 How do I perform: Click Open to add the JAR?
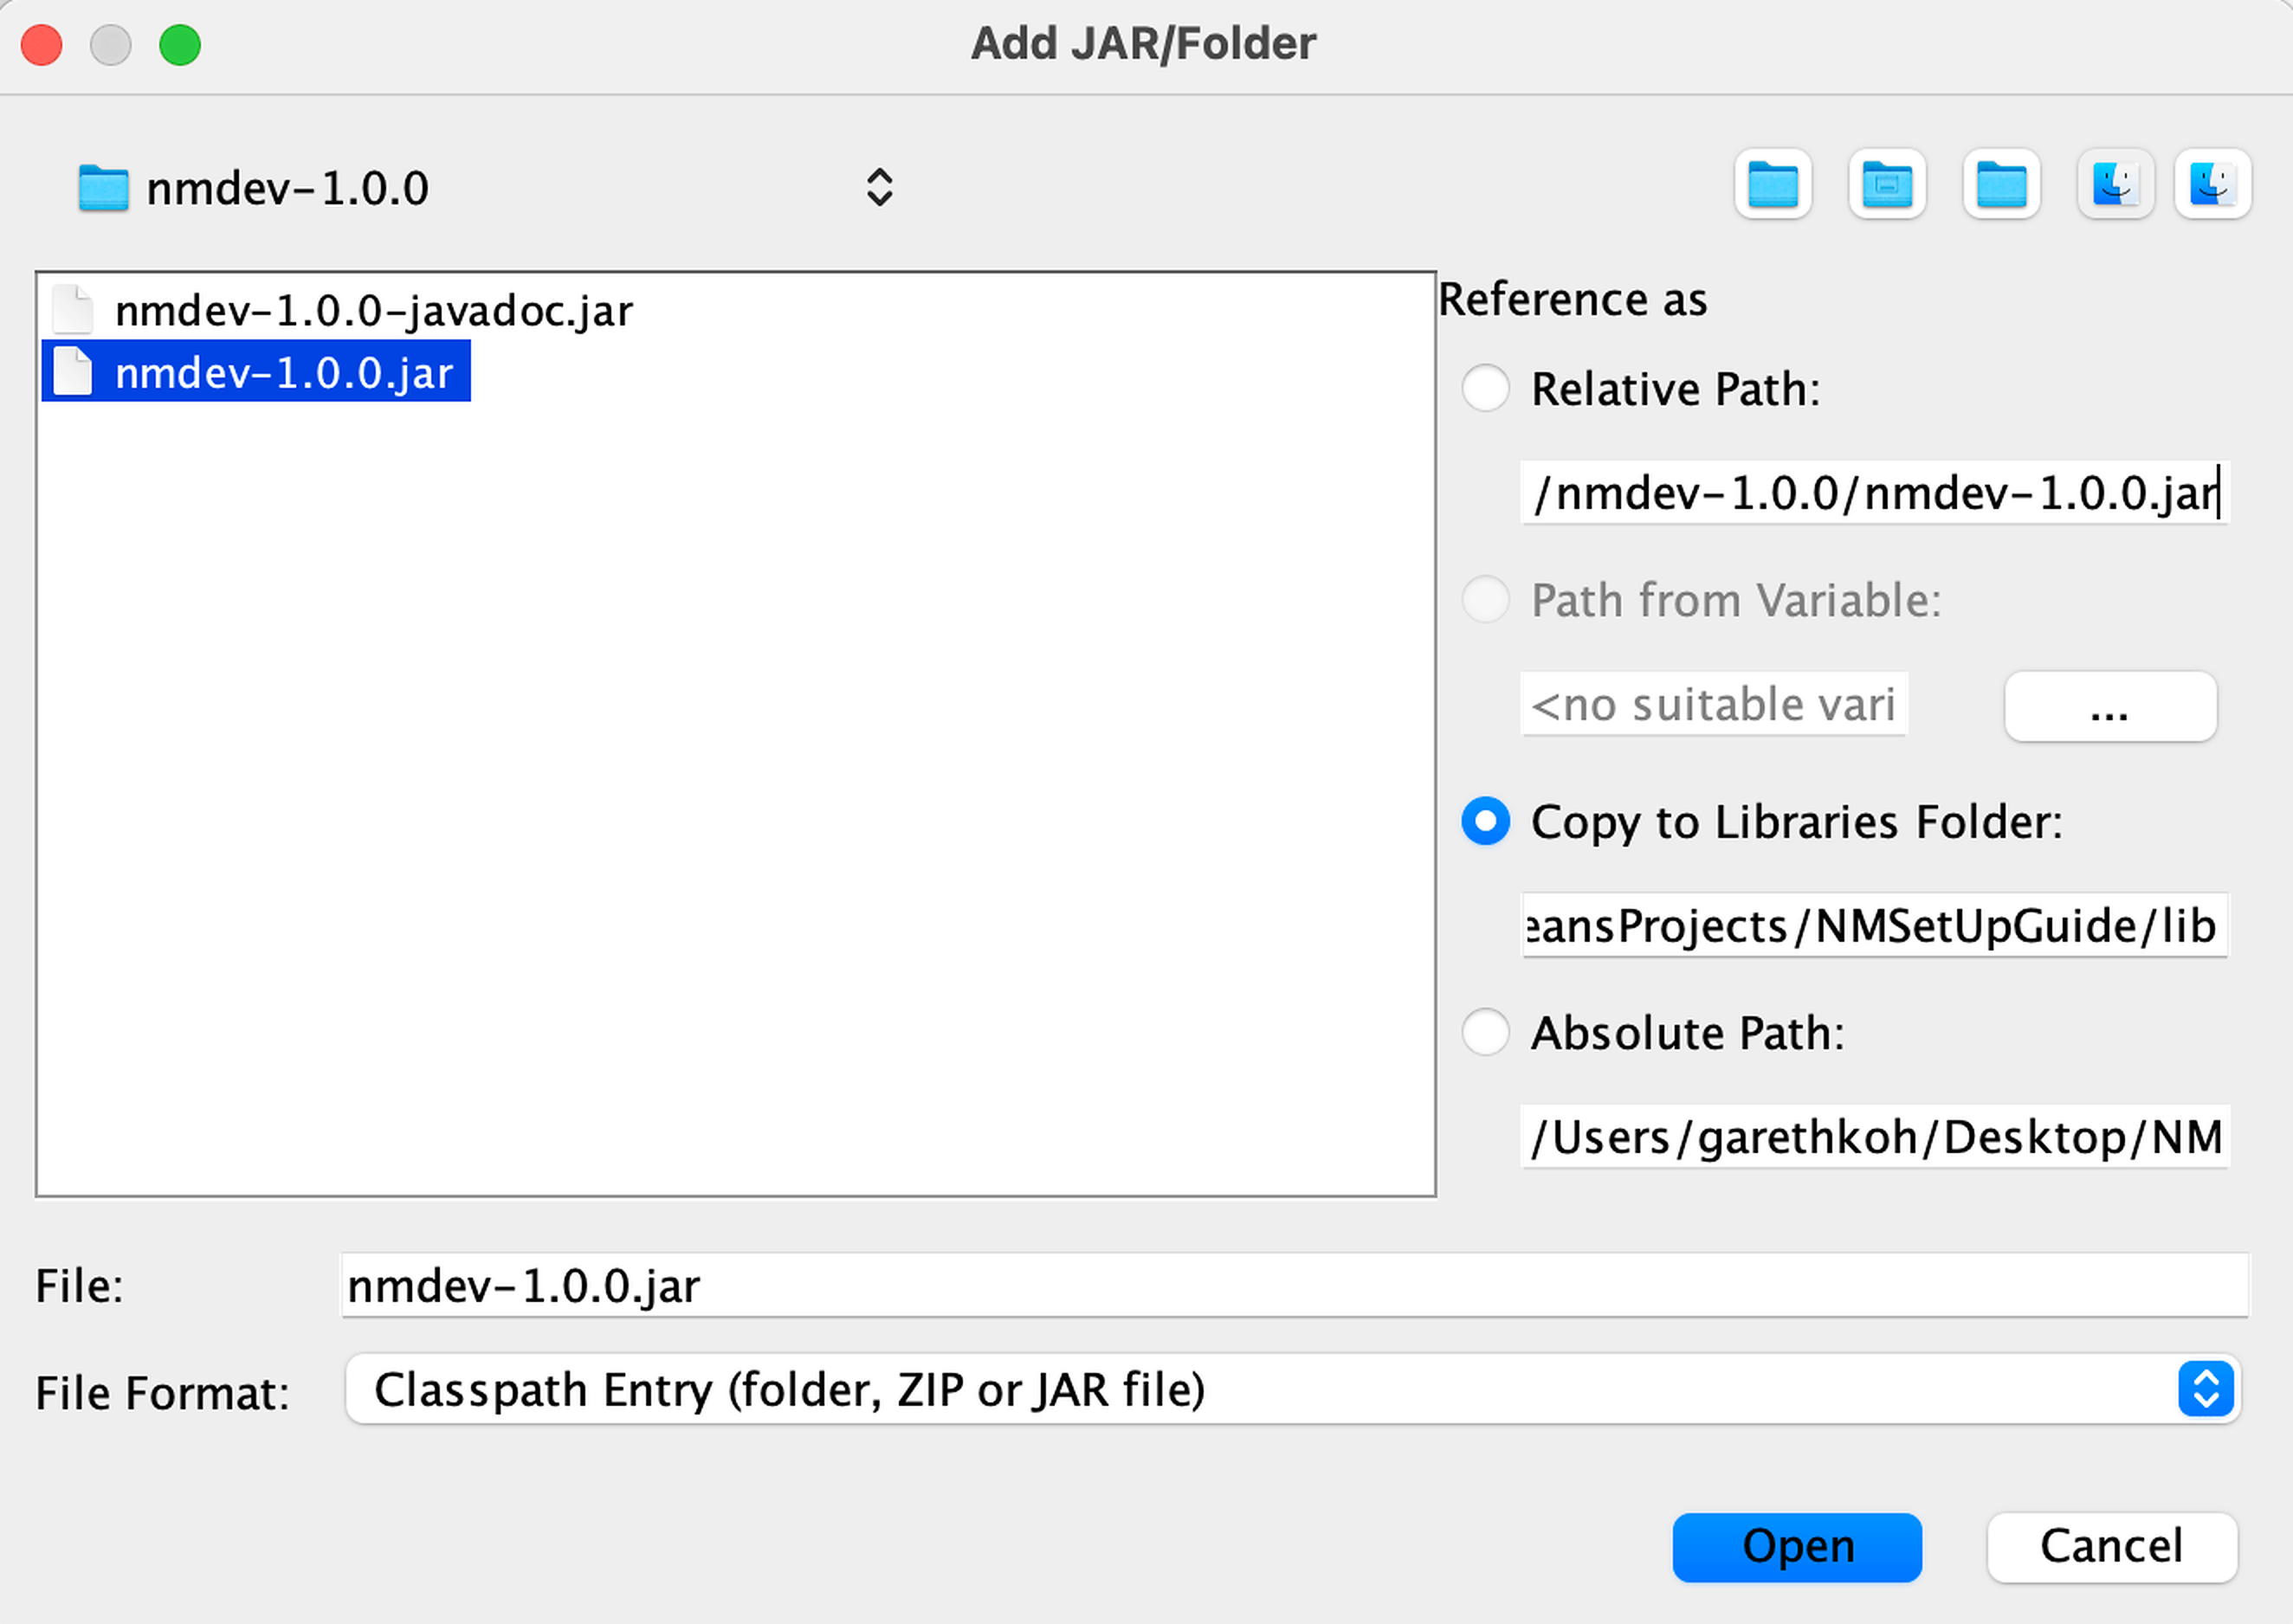[x=1797, y=1547]
